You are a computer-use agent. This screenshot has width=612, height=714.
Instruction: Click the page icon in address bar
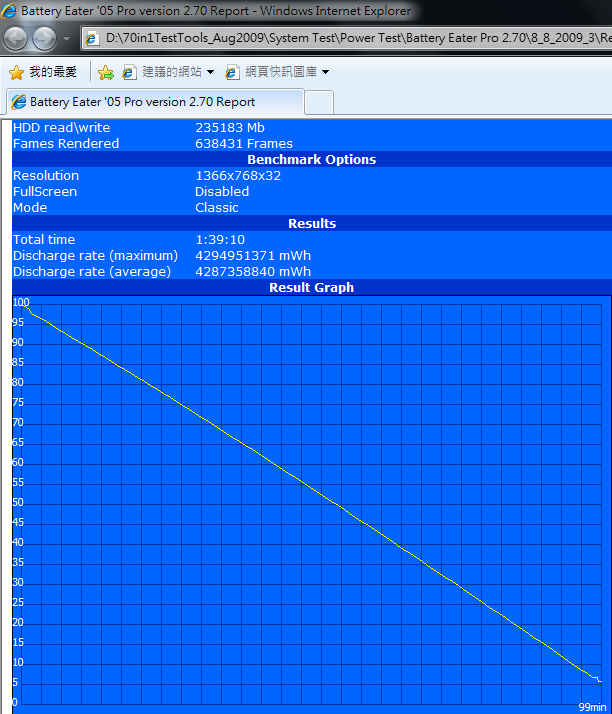(x=92, y=39)
